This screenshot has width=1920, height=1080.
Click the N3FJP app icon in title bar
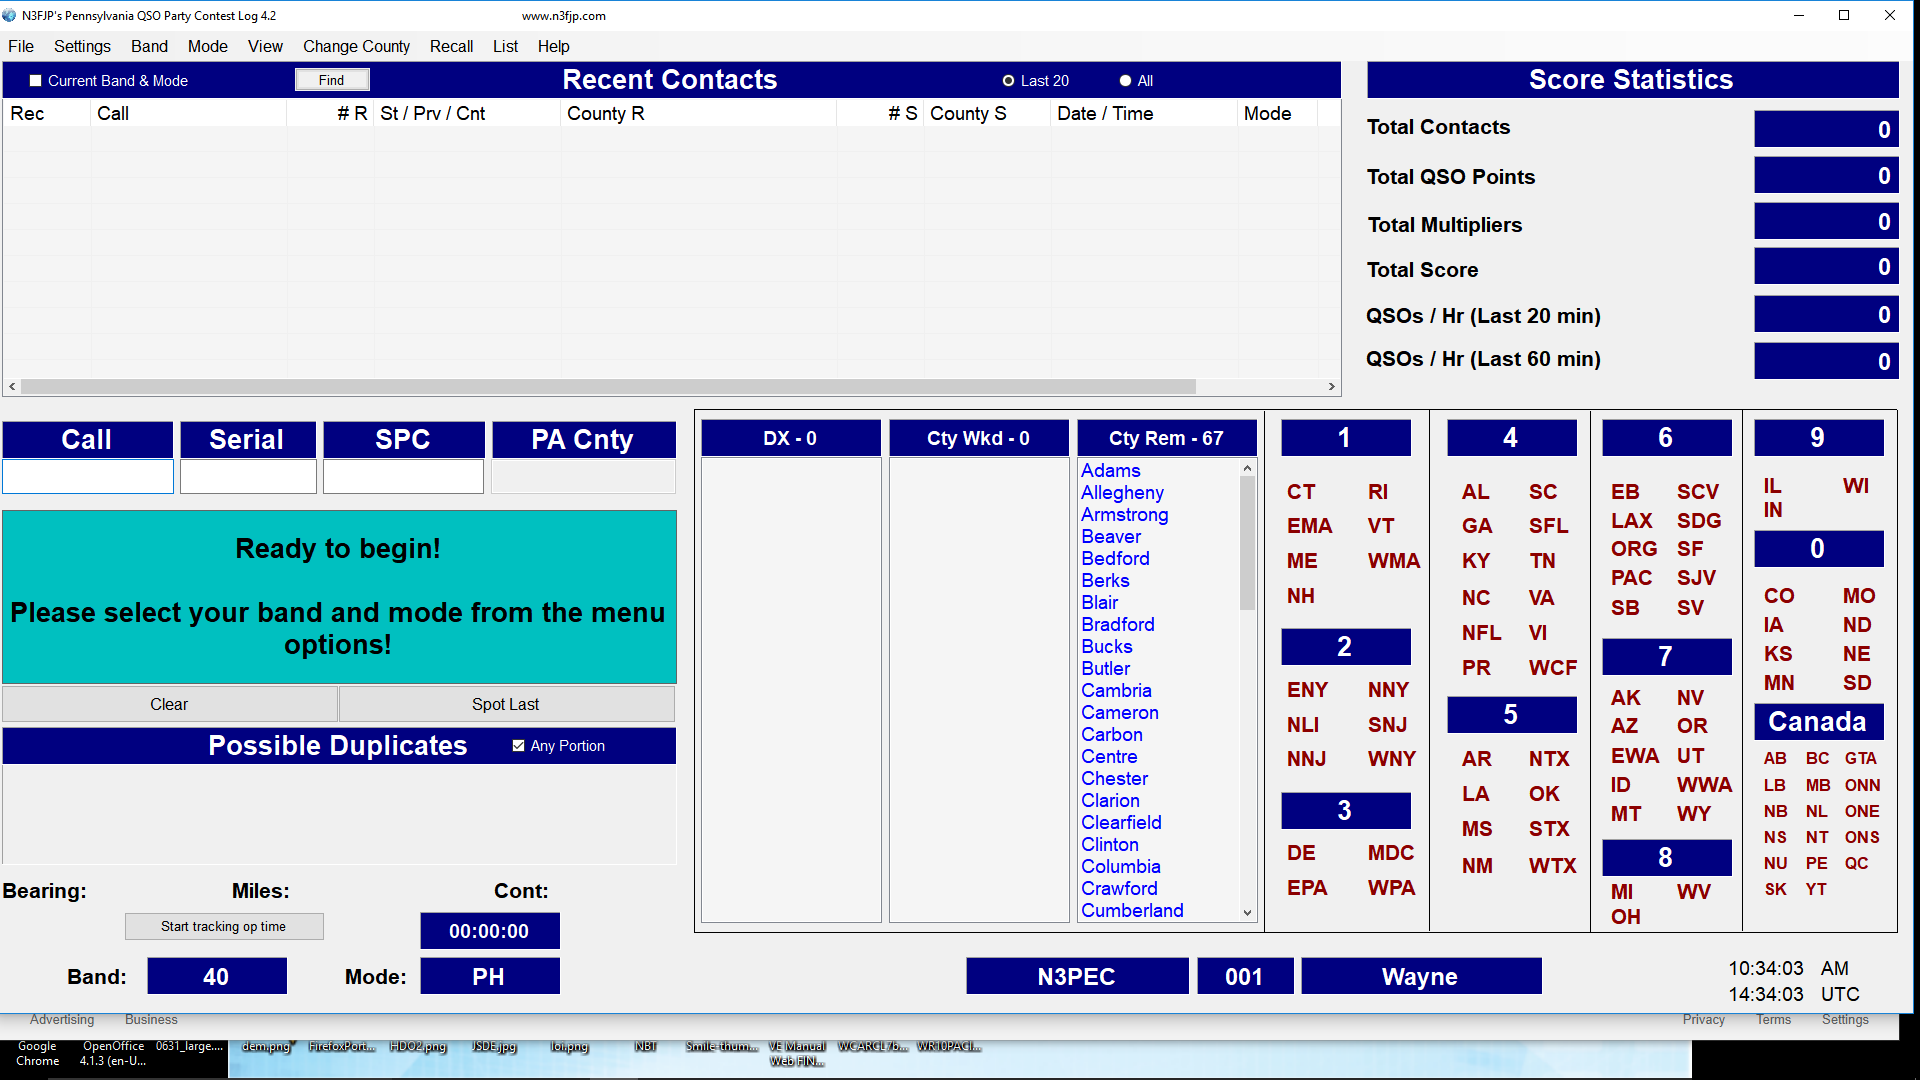[x=10, y=15]
